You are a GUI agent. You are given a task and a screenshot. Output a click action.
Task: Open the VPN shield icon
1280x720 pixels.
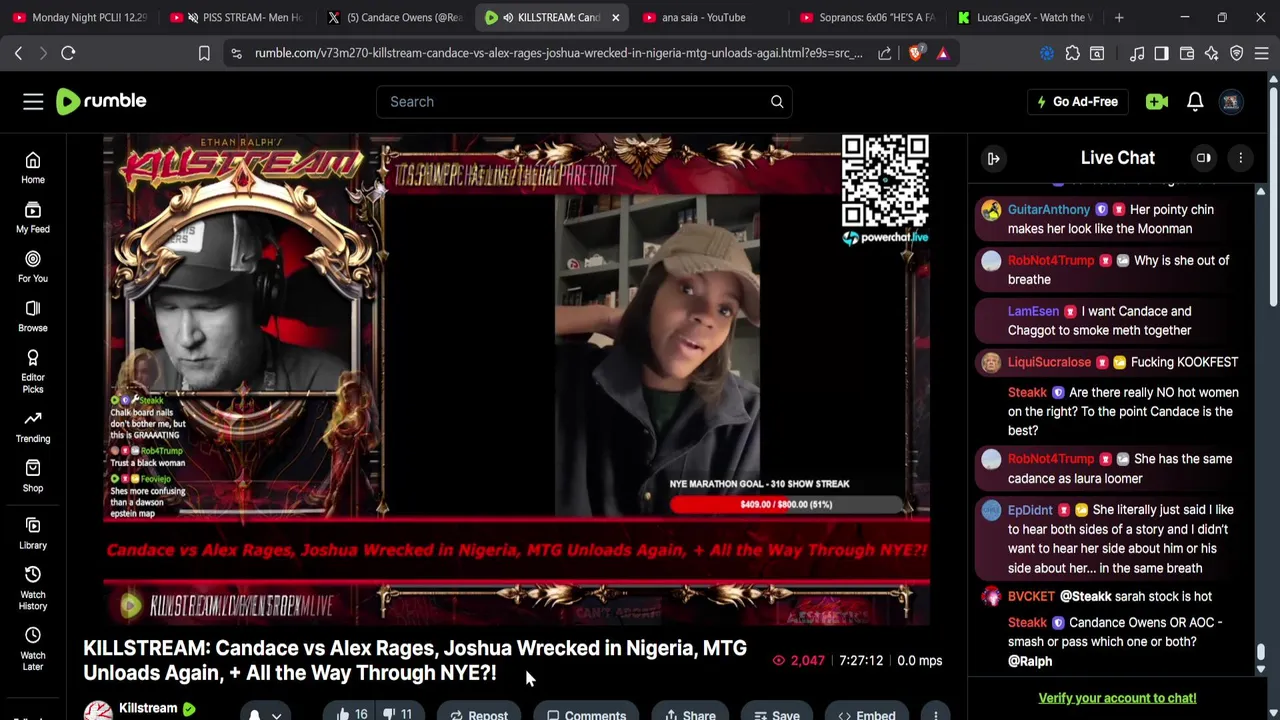[1237, 53]
